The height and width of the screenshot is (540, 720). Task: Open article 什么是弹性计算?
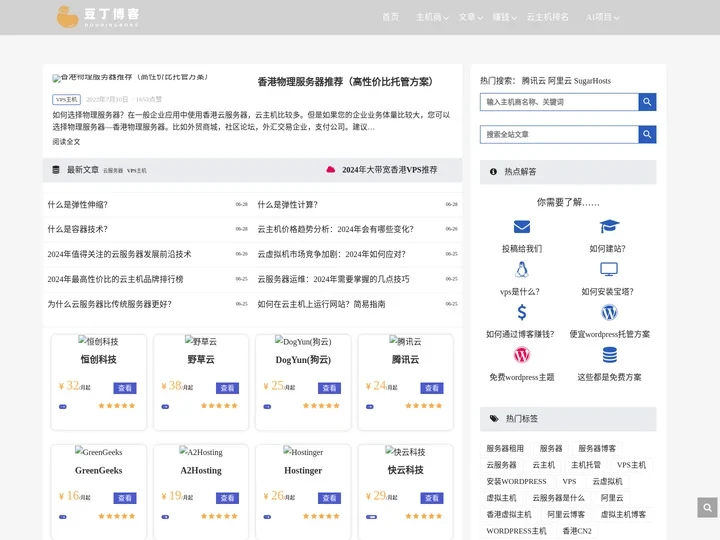(x=287, y=205)
